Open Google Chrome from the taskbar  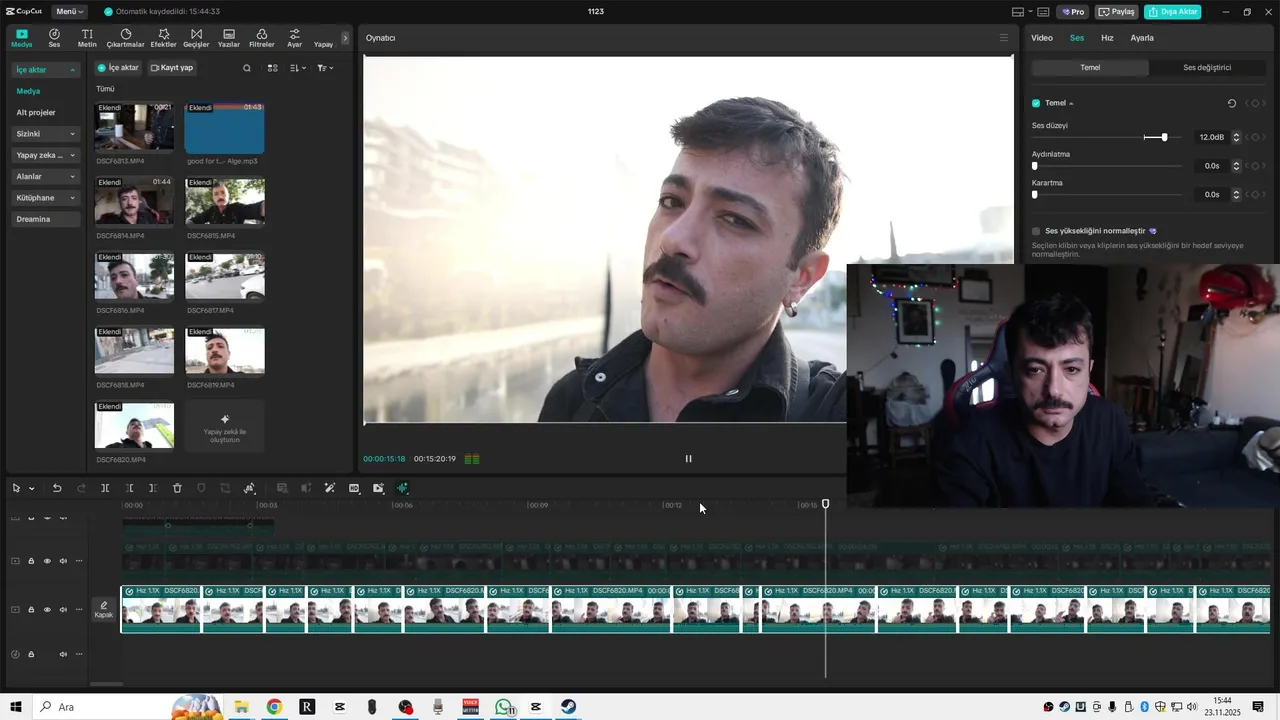tap(274, 707)
